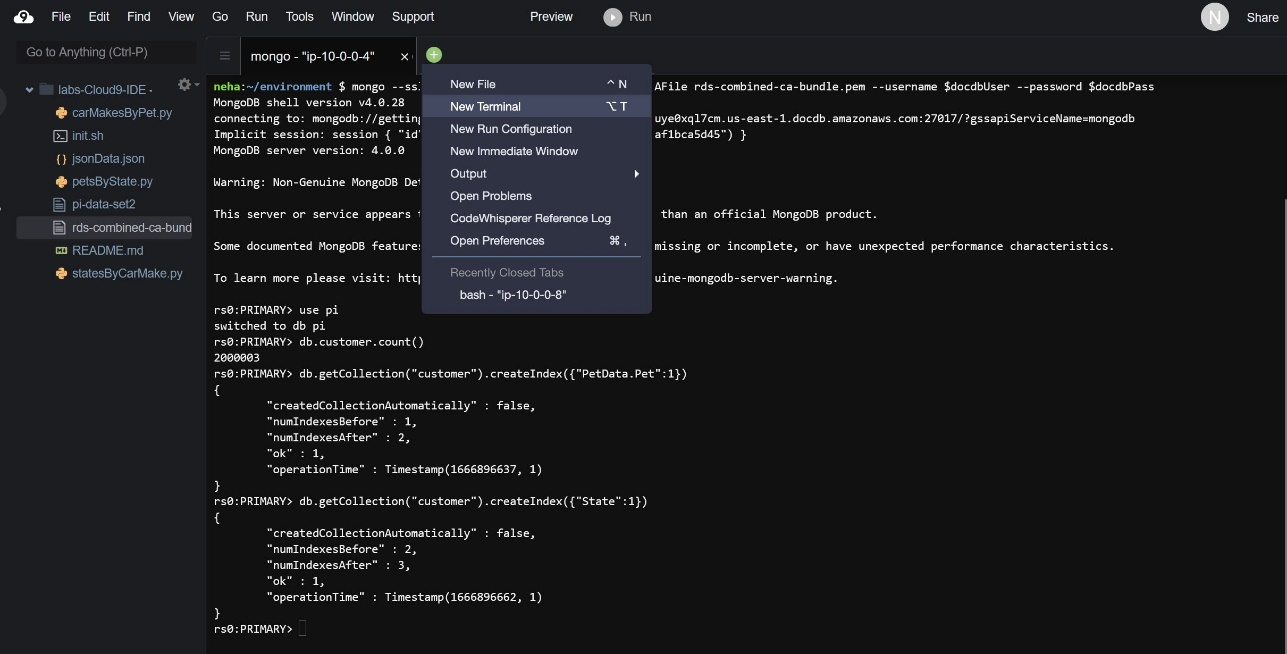Open the Window menu
The image size is (1287, 654).
352,16
